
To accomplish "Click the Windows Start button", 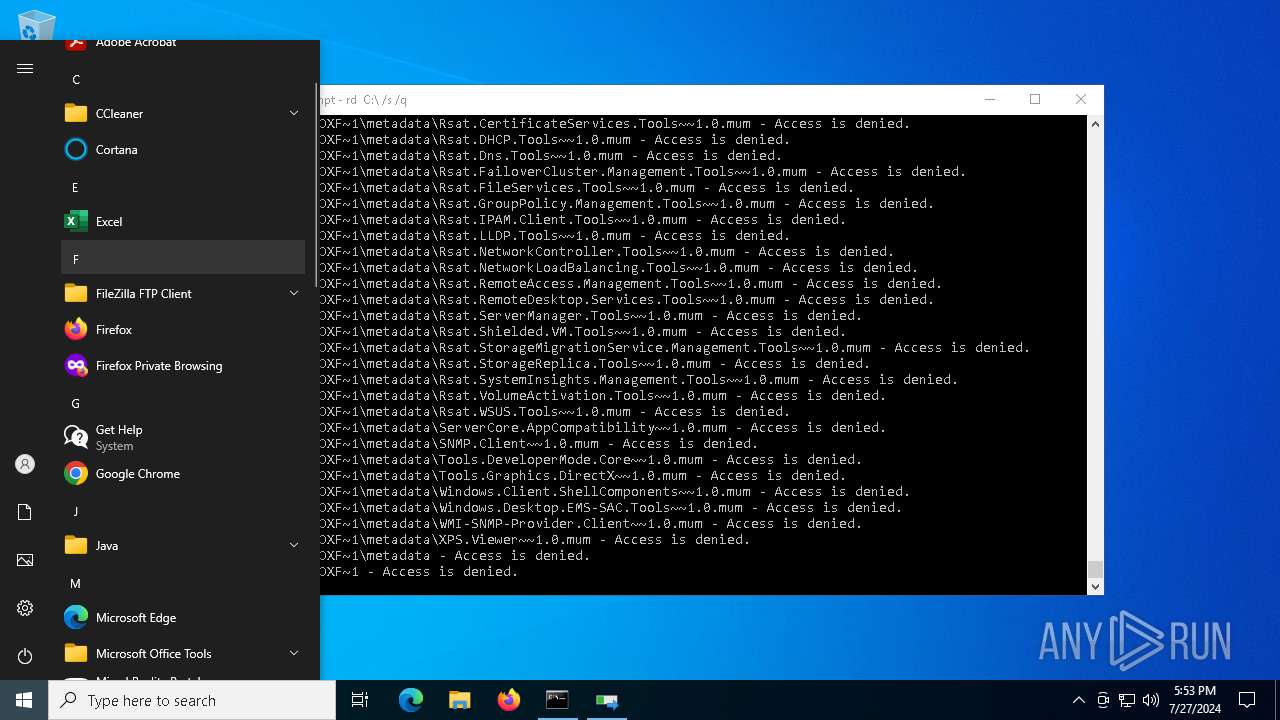I will (24, 700).
